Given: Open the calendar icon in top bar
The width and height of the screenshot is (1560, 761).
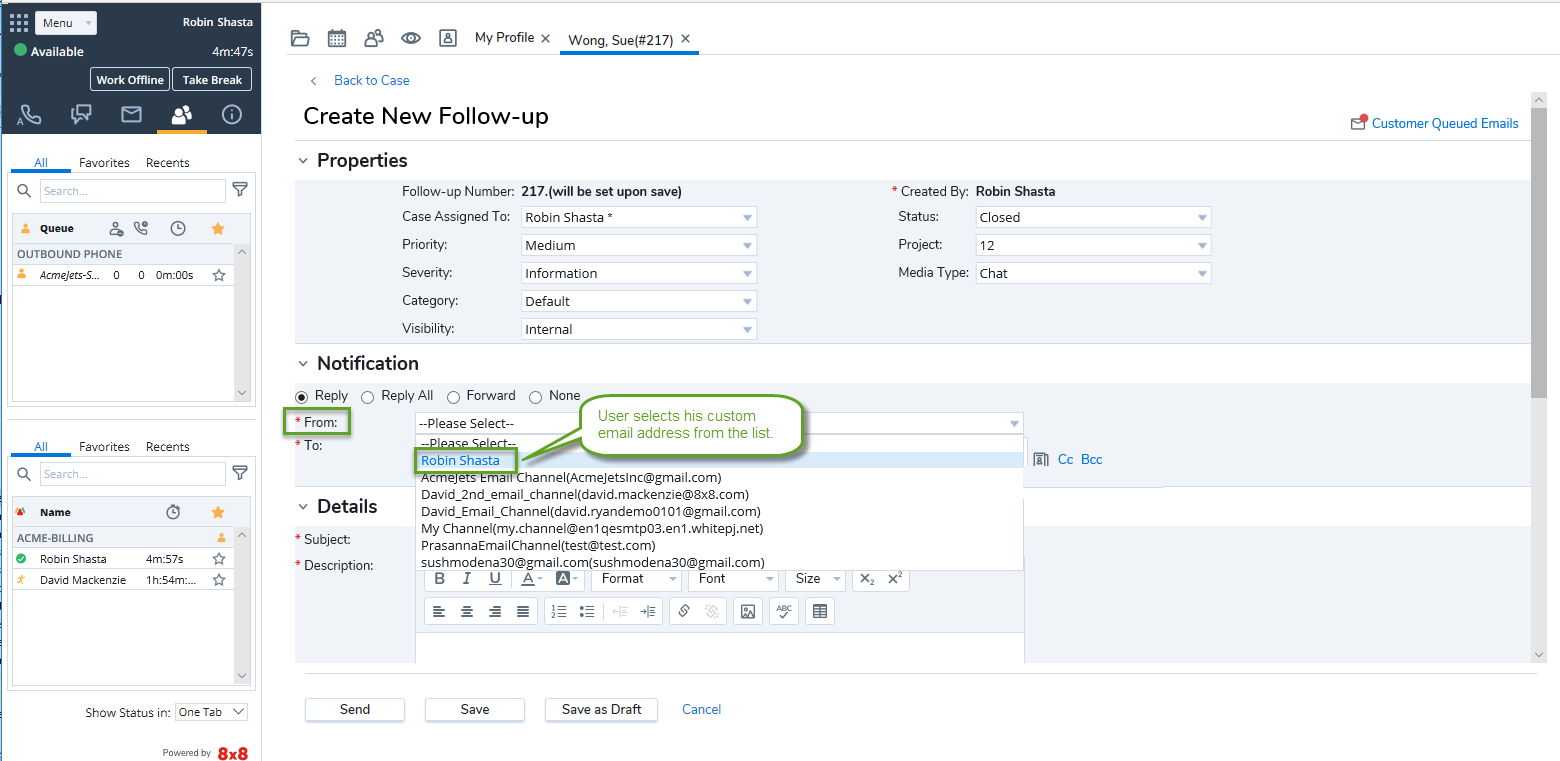Looking at the screenshot, I should pyautogui.click(x=337, y=38).
